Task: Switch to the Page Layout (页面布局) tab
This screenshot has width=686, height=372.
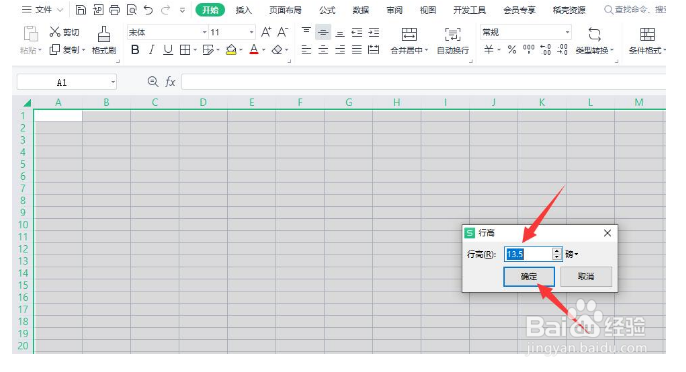Action: (285, 10)
